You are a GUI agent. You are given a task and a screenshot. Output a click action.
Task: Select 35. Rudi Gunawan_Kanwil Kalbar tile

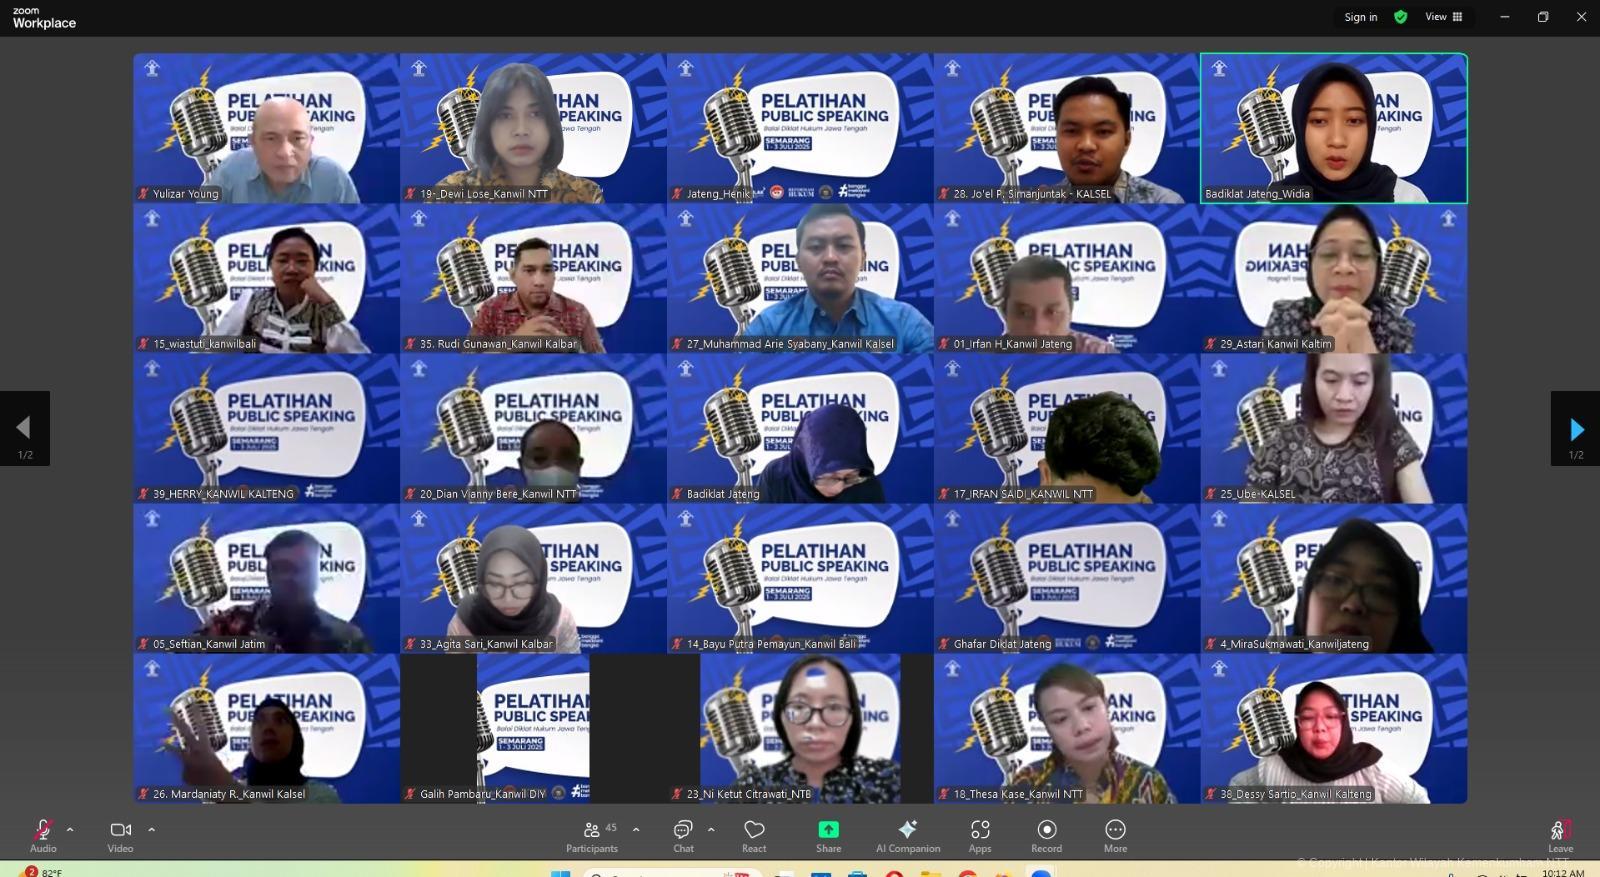point(533,278)
